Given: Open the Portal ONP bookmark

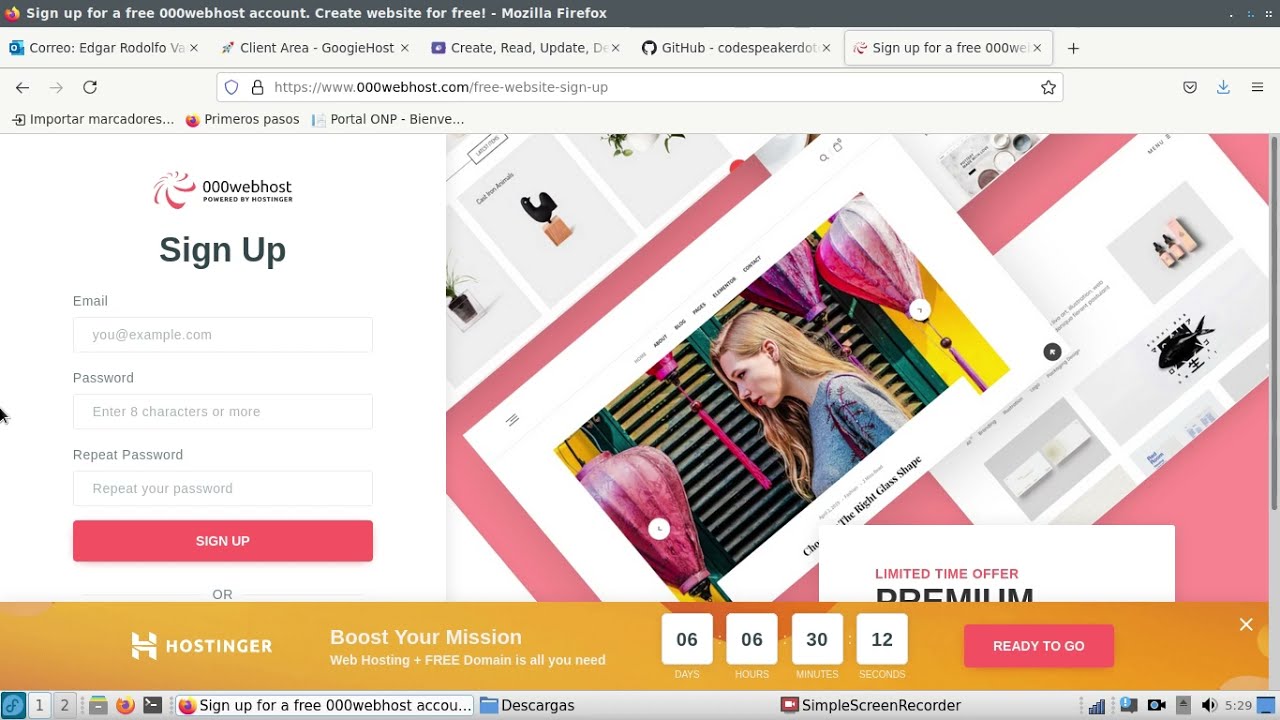Looking at the screenshot, I should tap(388, 119).
